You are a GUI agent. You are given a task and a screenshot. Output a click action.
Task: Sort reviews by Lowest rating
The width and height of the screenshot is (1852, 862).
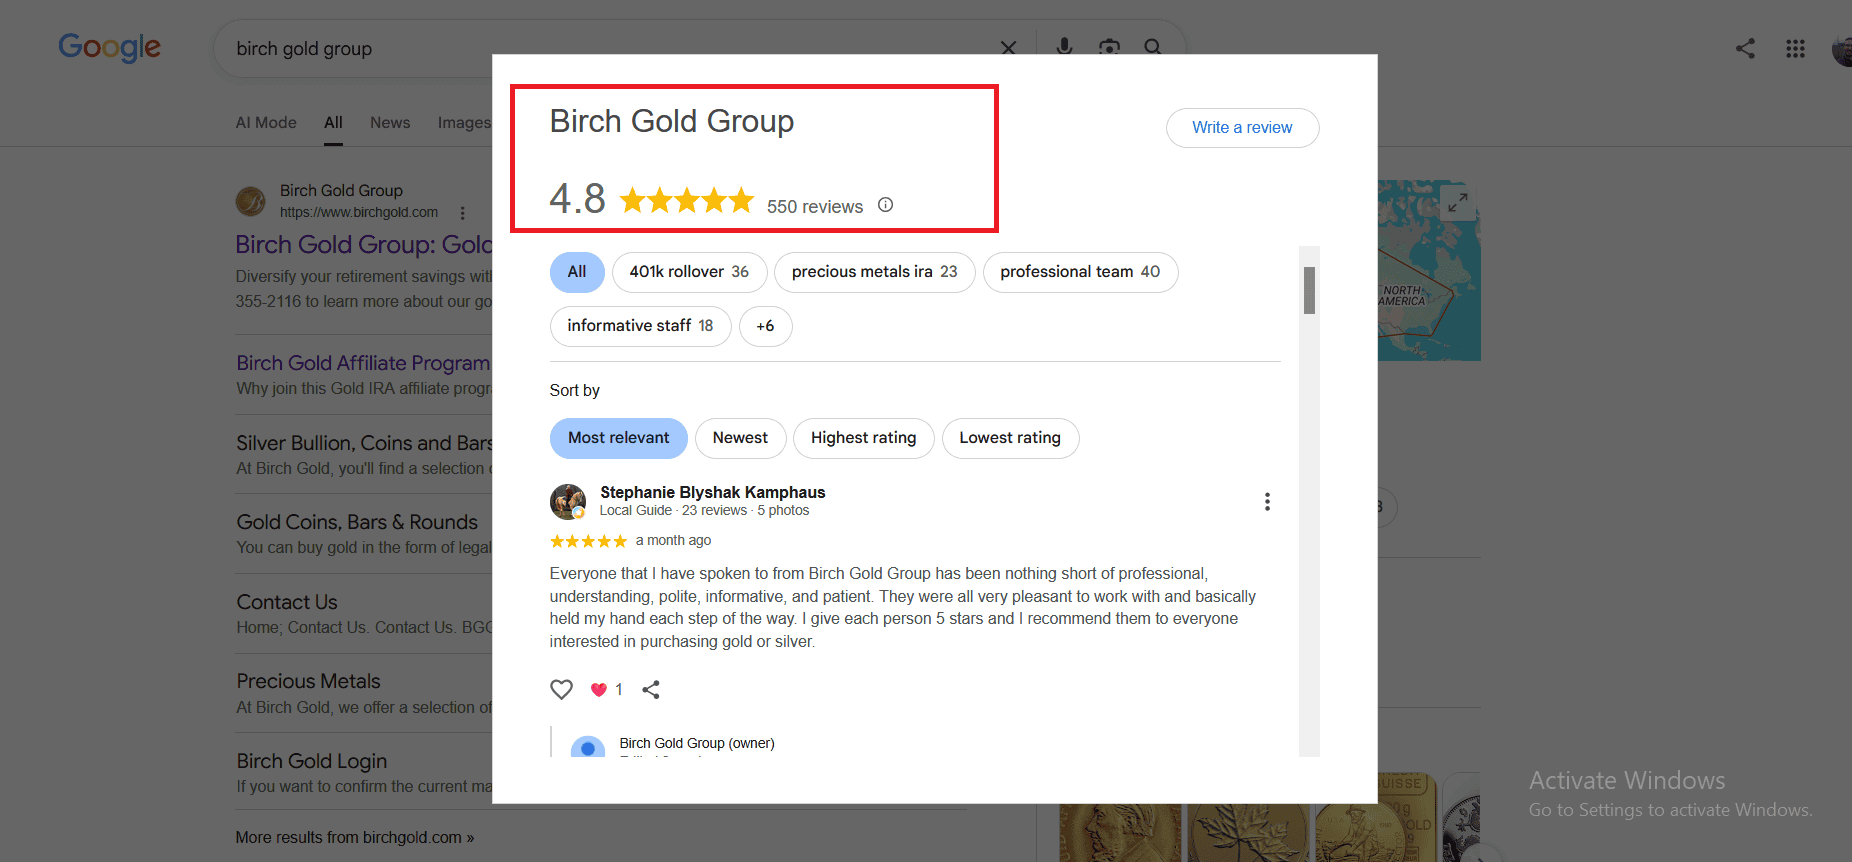(1010, 438)
